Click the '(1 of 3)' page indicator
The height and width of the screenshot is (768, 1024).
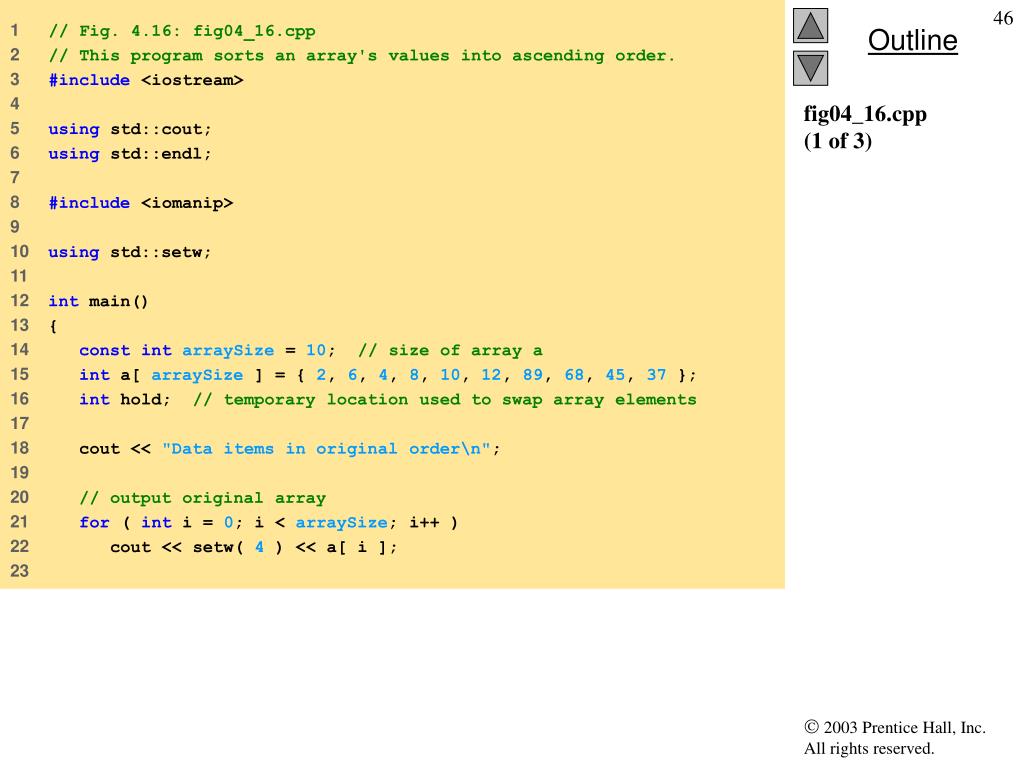(837, 141)
